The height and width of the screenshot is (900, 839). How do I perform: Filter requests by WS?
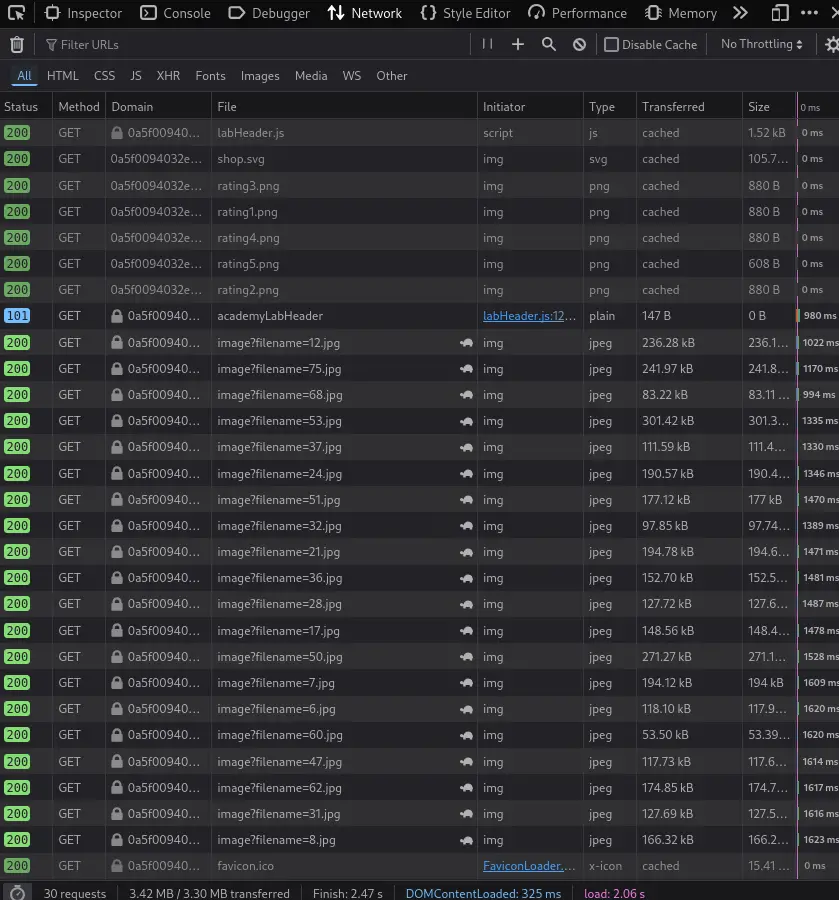click(x=352, y=76)
